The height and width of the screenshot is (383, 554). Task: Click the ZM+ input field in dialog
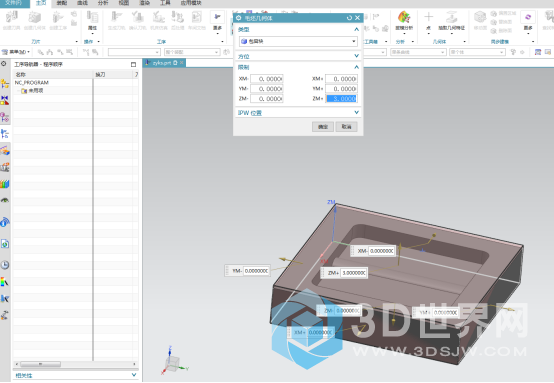pyautogui.click(x=341, y=99)
